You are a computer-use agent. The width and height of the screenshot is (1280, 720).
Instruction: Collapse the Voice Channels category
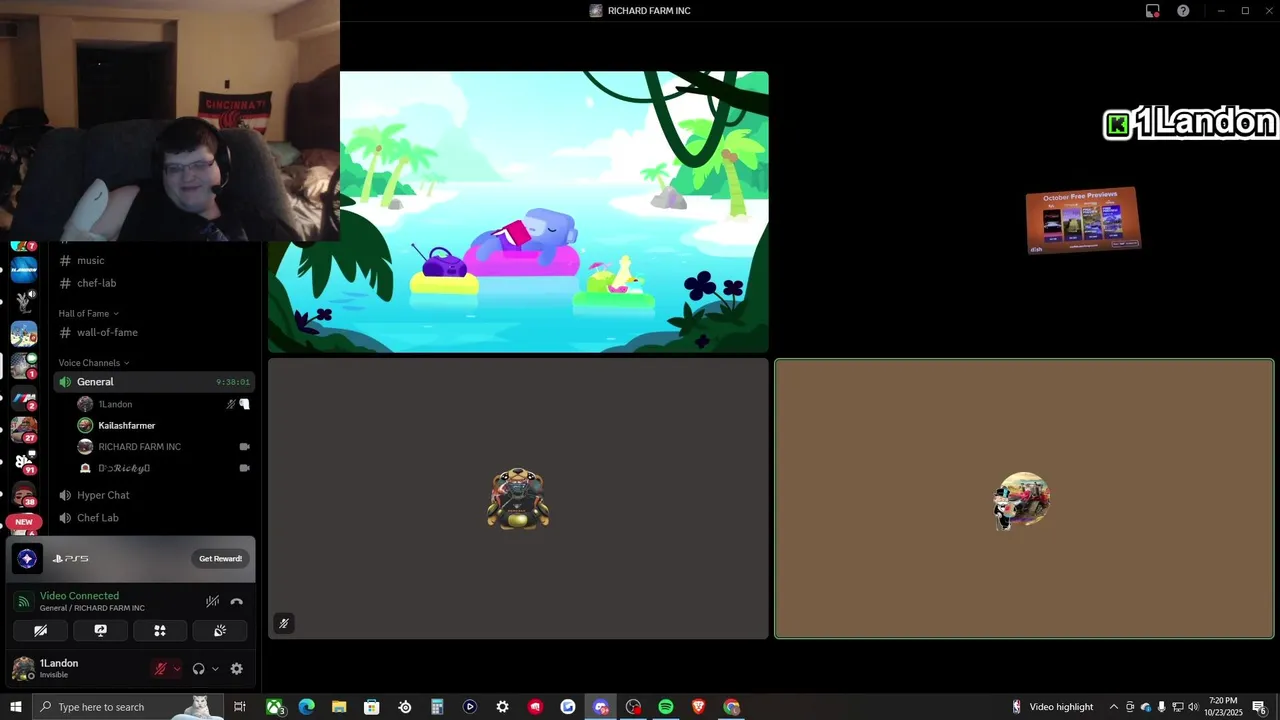tap(94, 363)
